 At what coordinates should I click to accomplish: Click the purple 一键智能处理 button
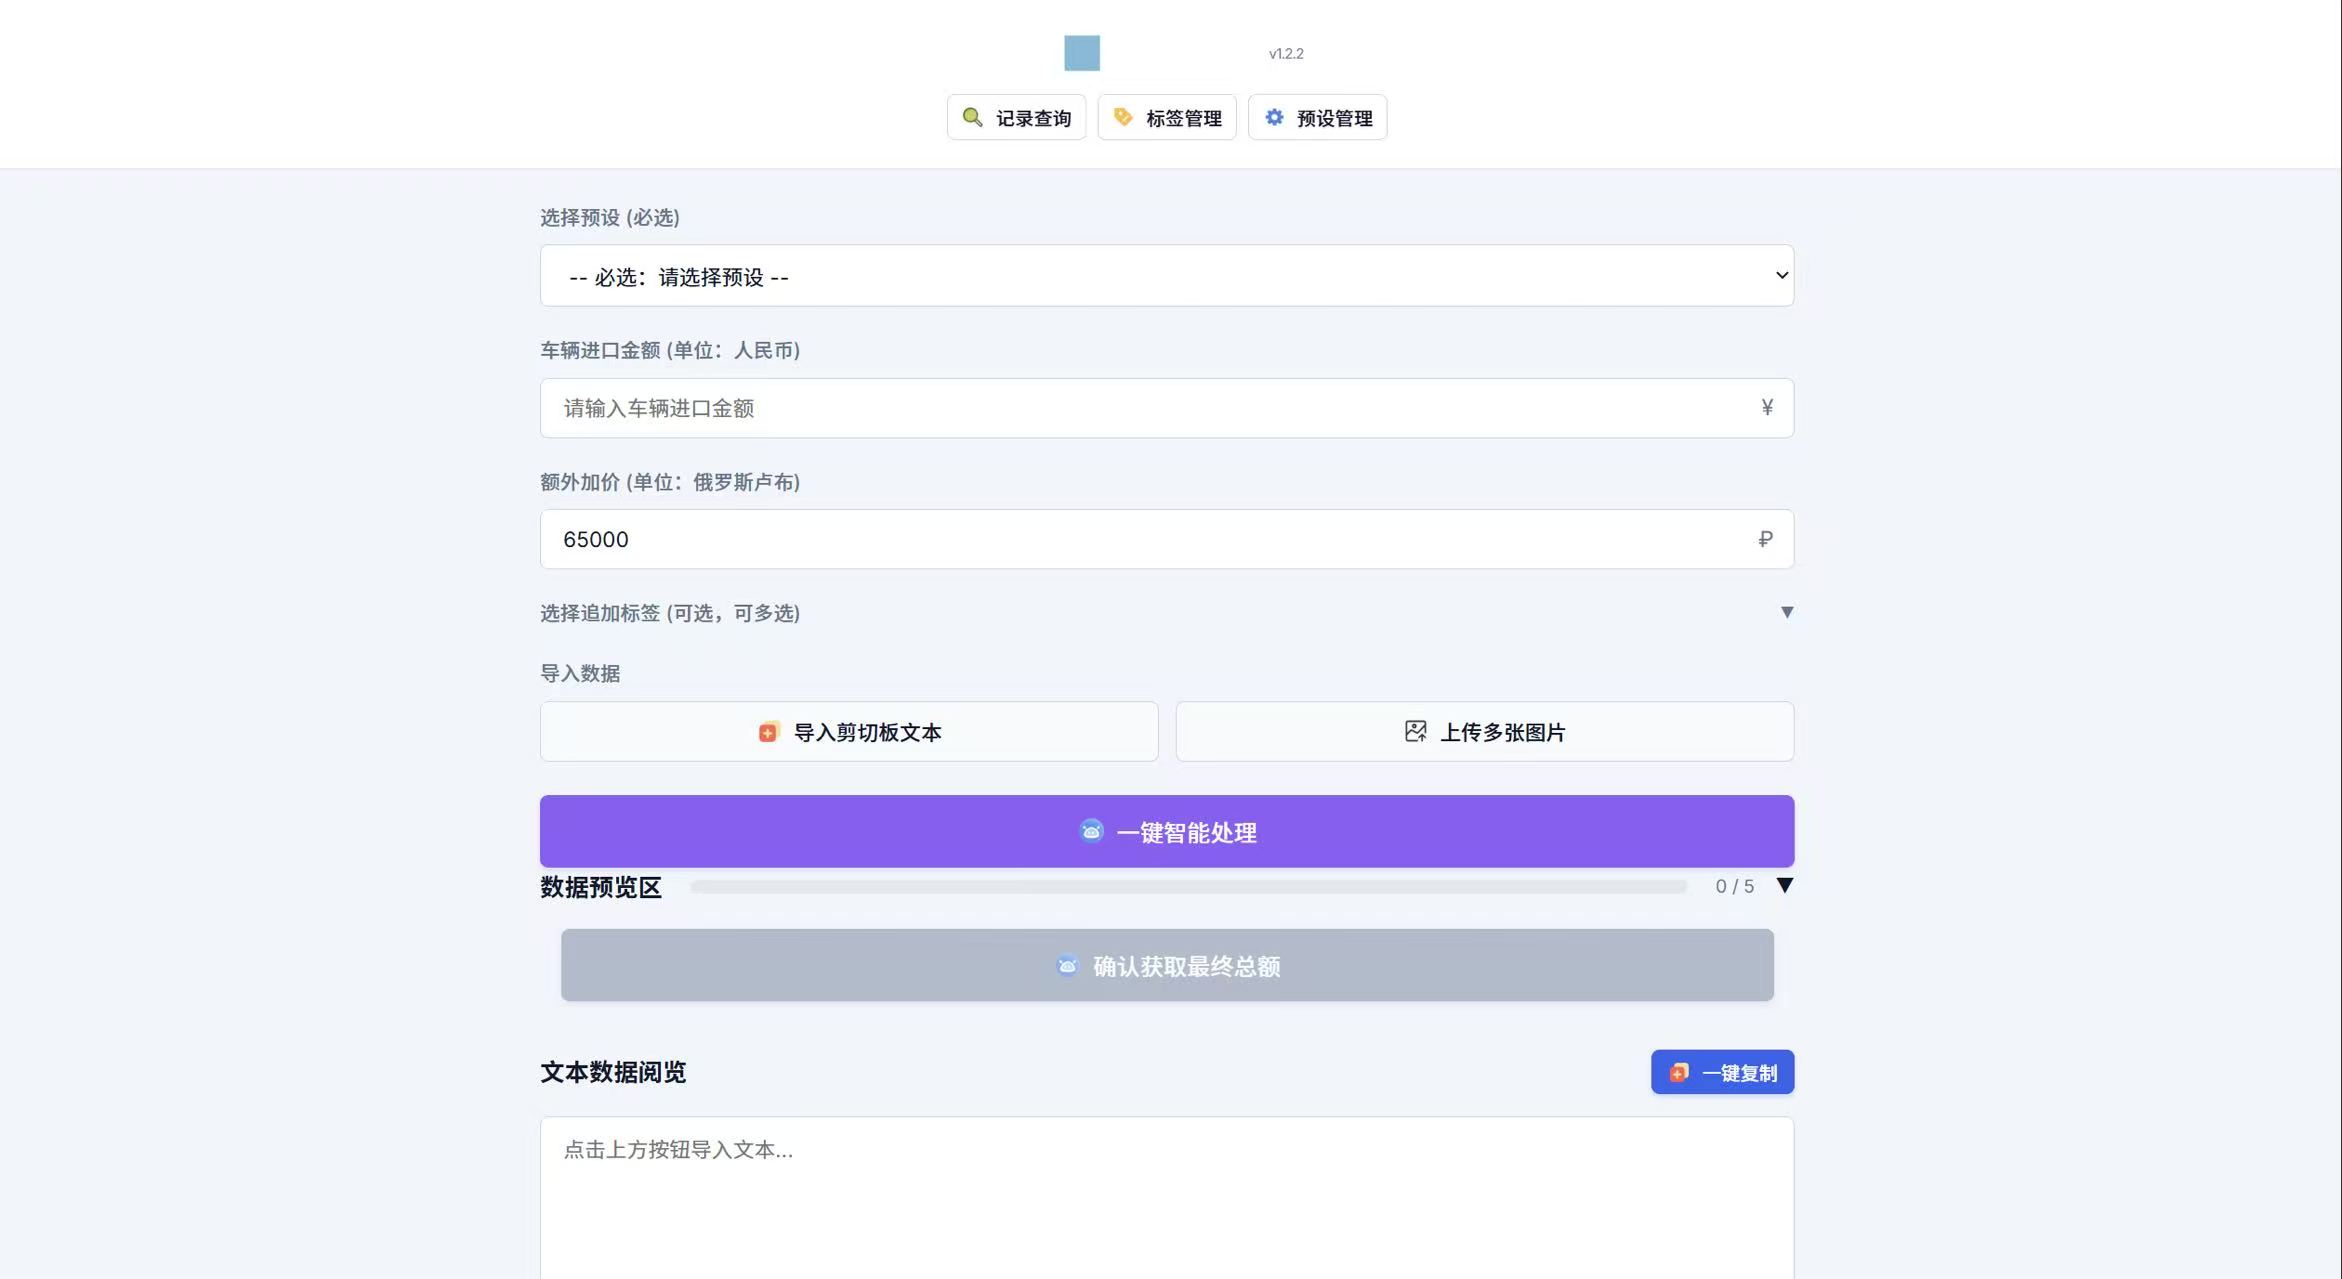tap(1167, 831)
